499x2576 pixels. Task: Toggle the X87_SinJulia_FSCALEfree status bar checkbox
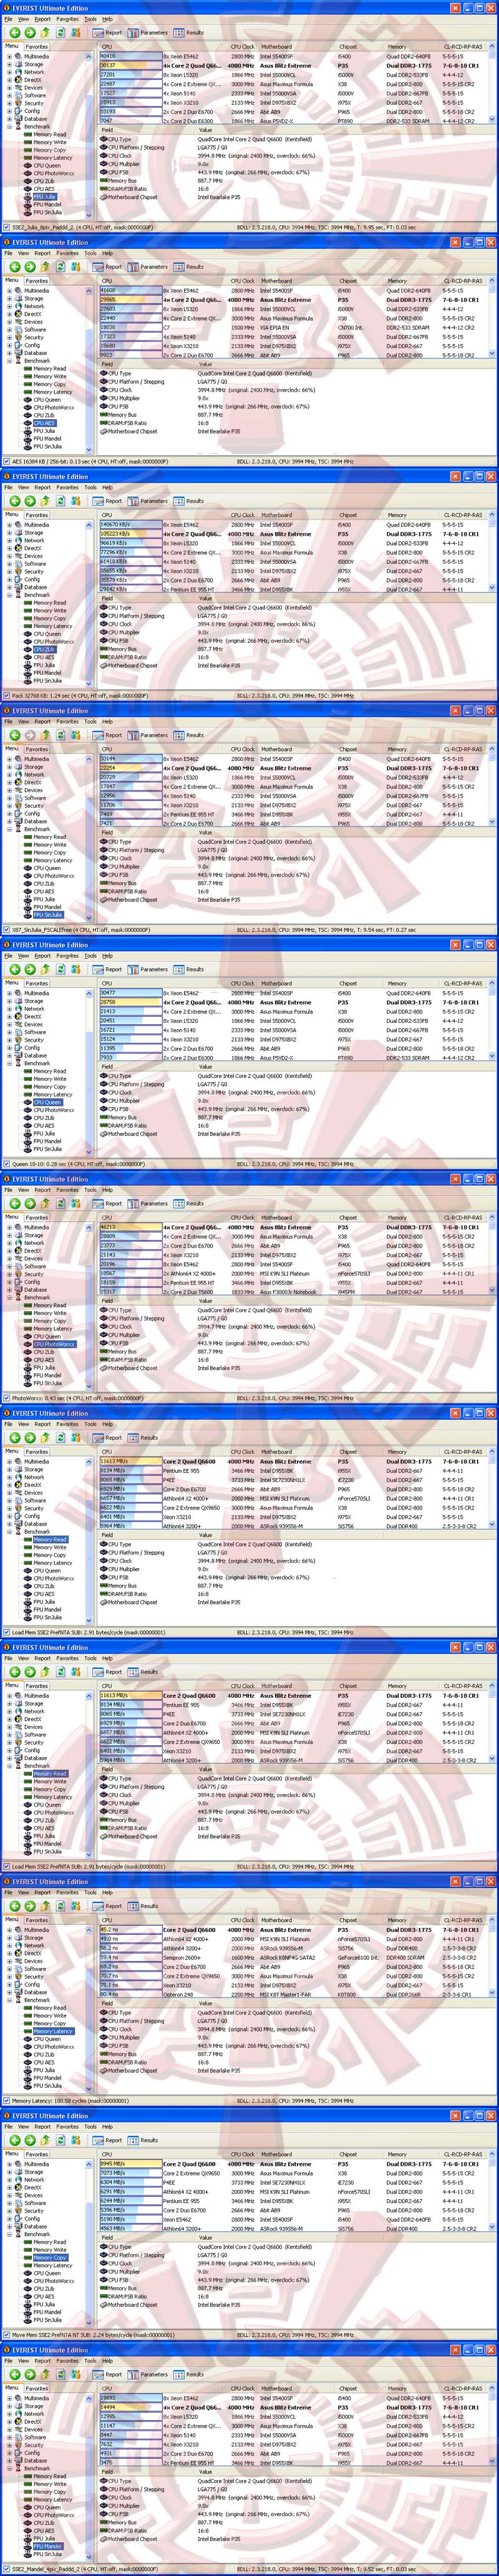point(6,930)
